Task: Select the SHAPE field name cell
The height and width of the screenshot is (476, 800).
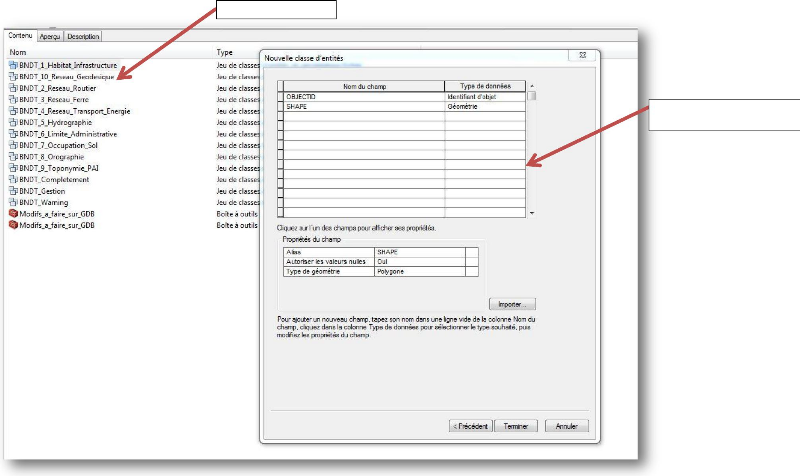Action: 364,107
